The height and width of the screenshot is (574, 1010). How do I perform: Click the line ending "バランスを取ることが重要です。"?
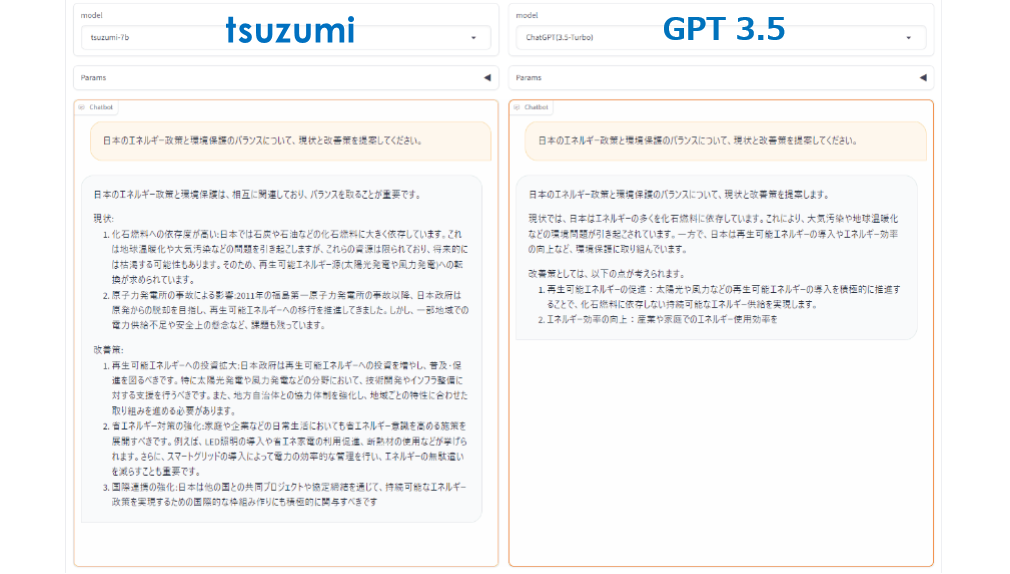257,195
